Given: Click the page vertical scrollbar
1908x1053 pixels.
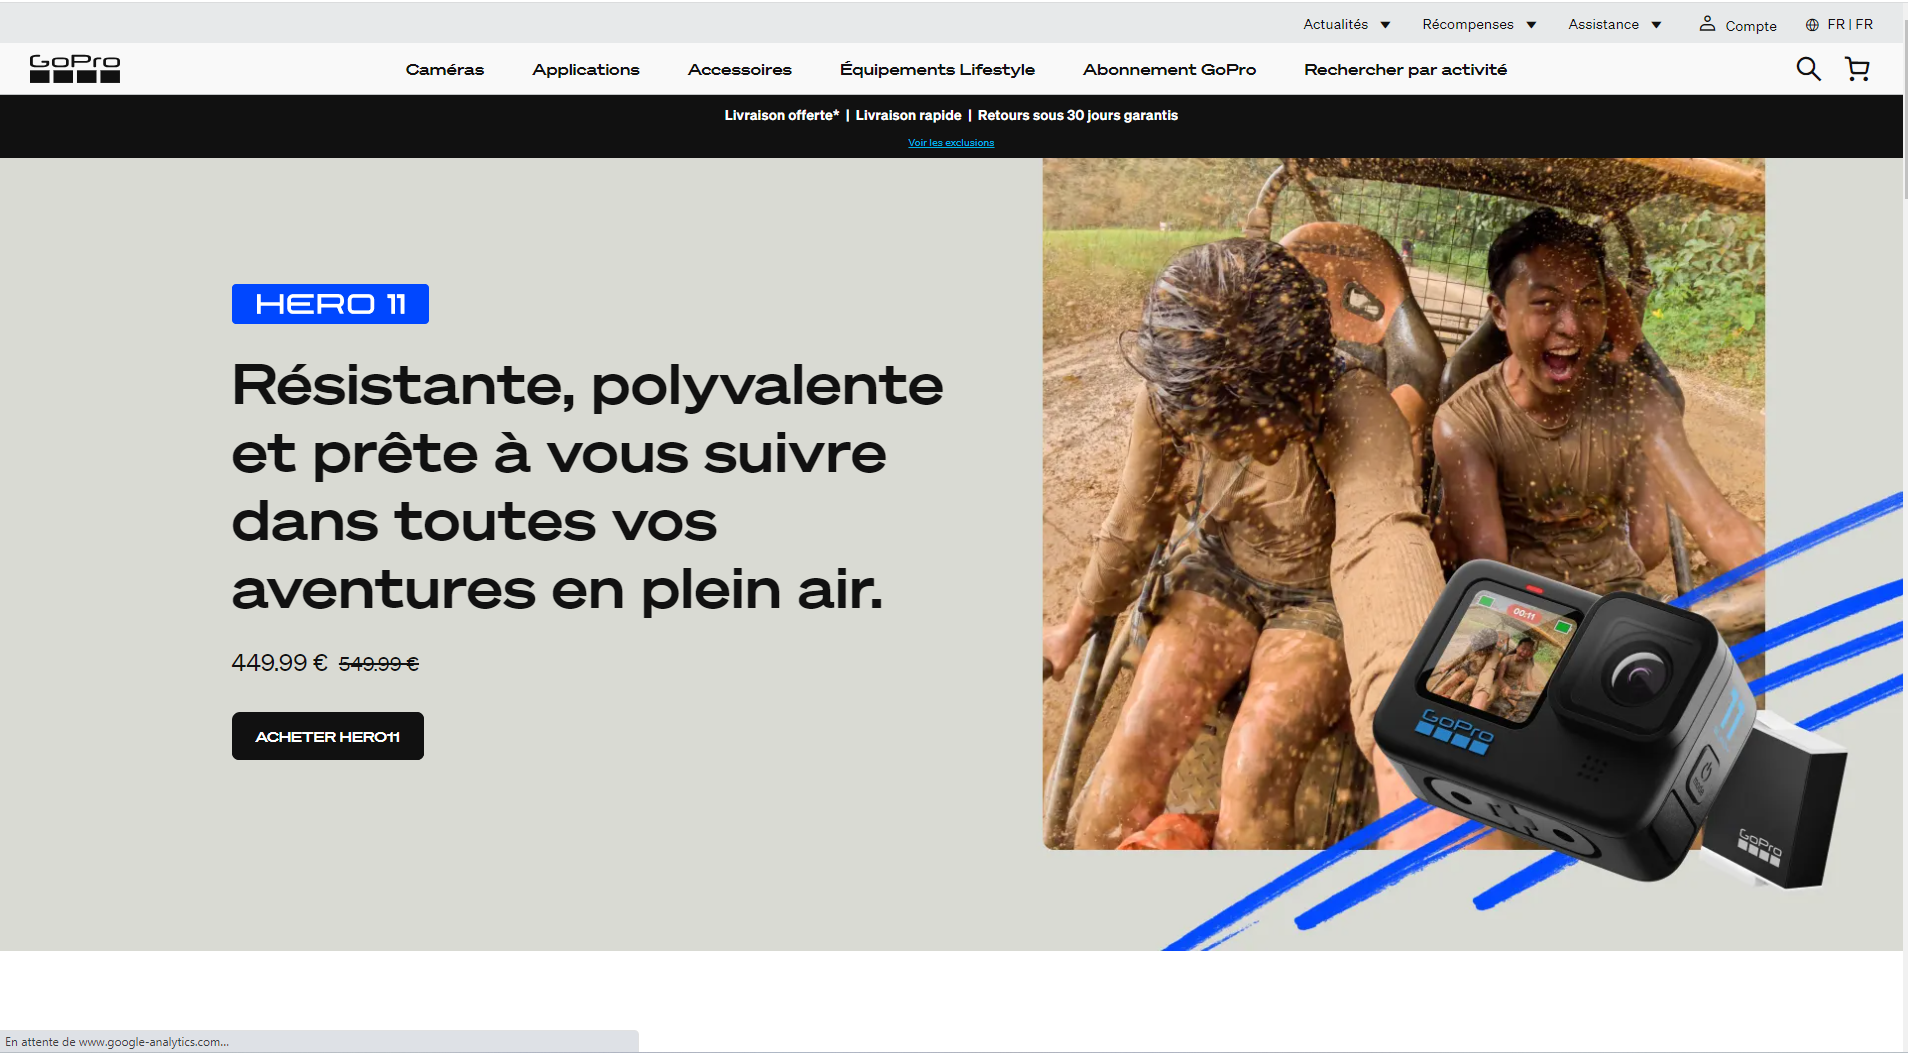Looking at the screenshot, I should (1905, 110).
